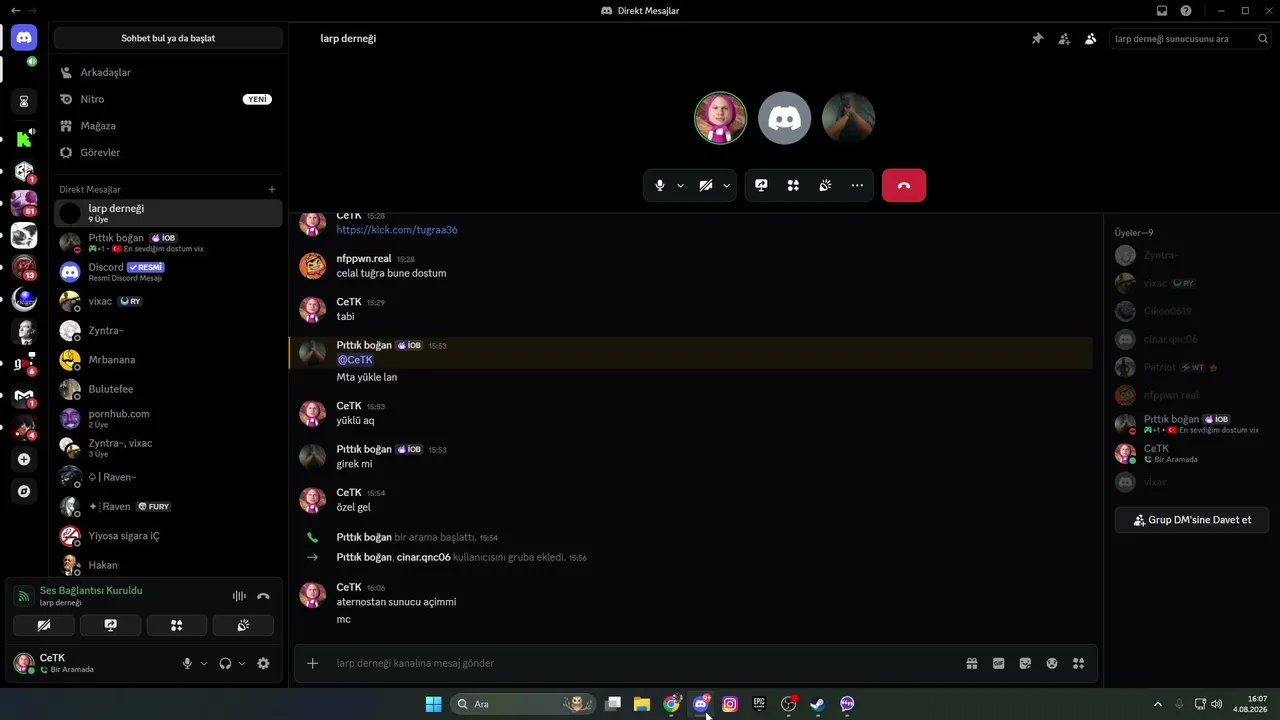Open the Mağaza page
Viewport: 1280px width, 720px height.
[168, 126]
